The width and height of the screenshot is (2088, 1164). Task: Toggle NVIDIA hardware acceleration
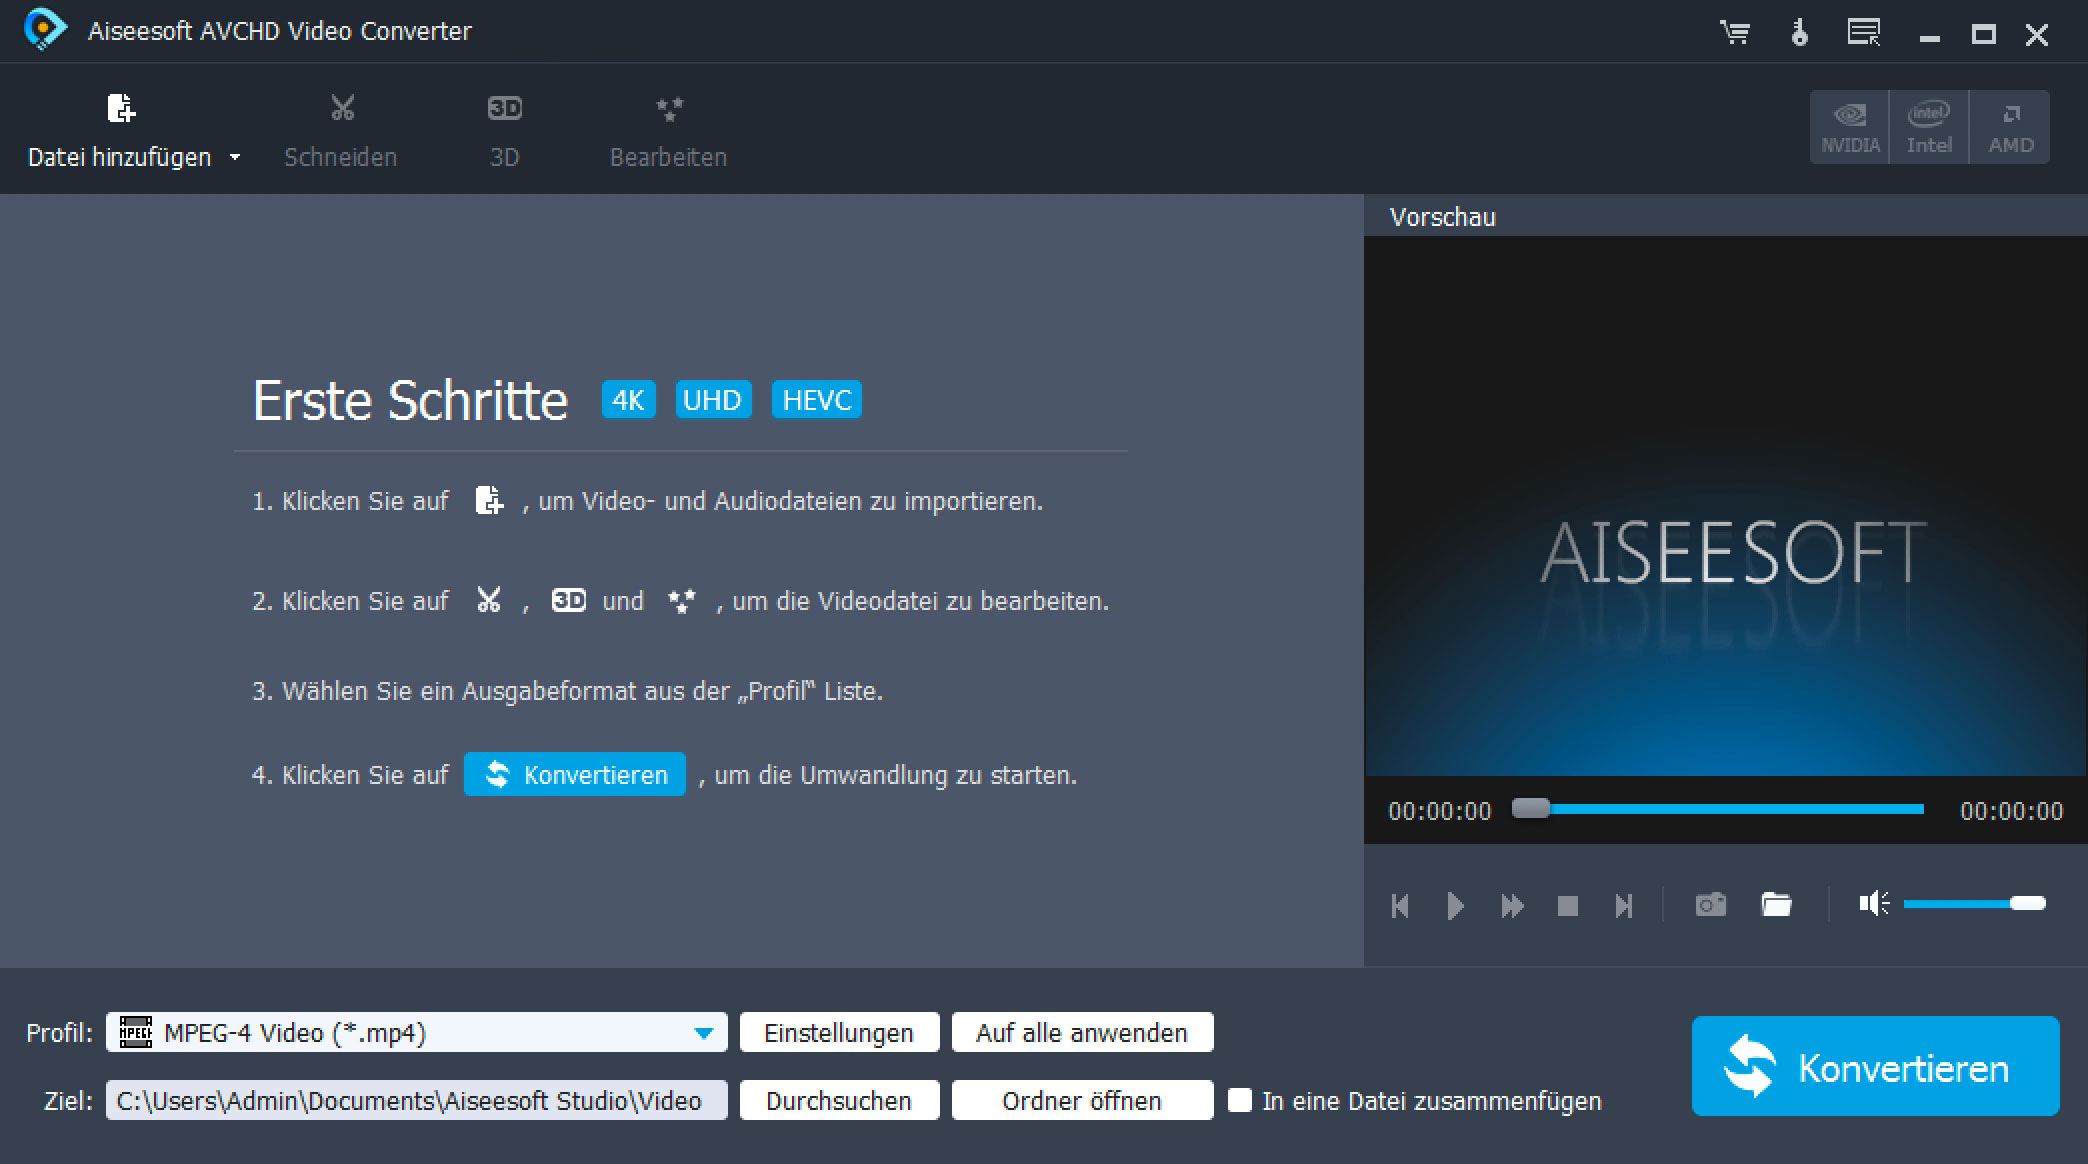1850,127
